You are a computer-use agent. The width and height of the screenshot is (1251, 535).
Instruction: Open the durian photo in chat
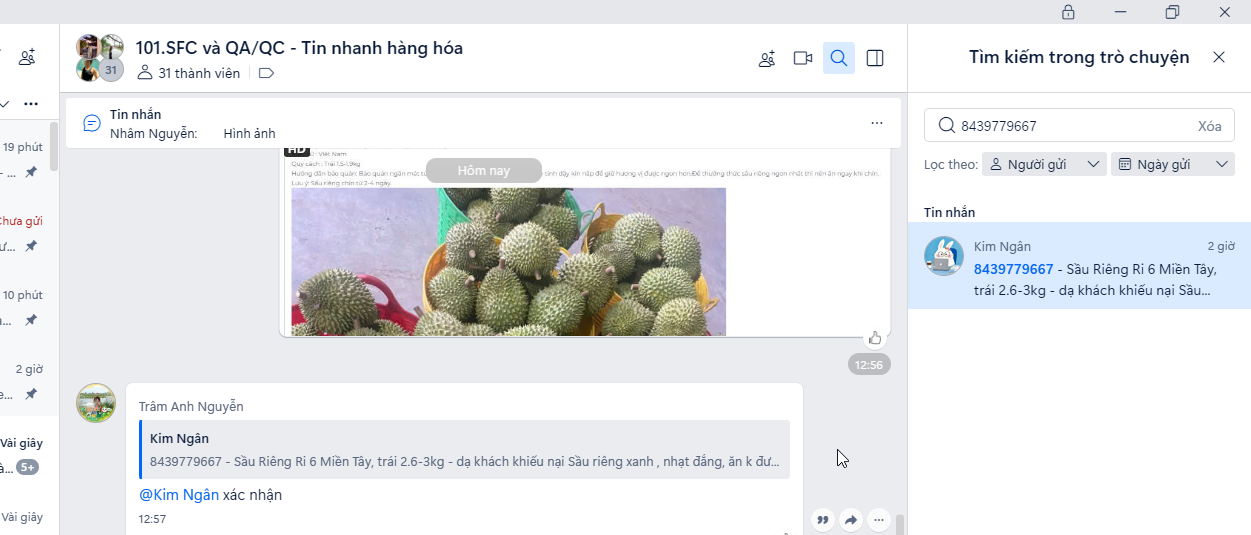click(x=508, y=262)
